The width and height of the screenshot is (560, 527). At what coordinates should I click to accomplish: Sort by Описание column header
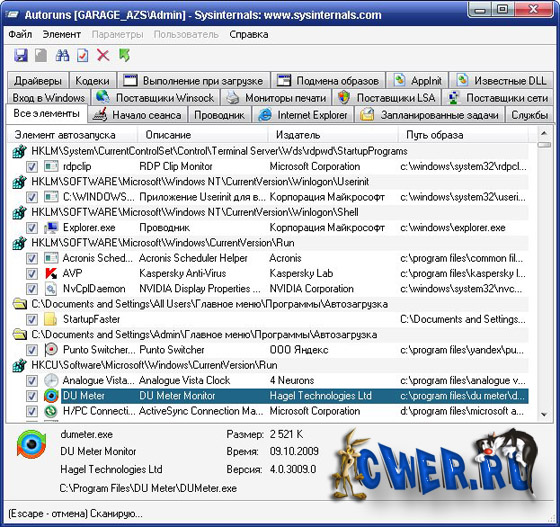[x=202, y=135]
